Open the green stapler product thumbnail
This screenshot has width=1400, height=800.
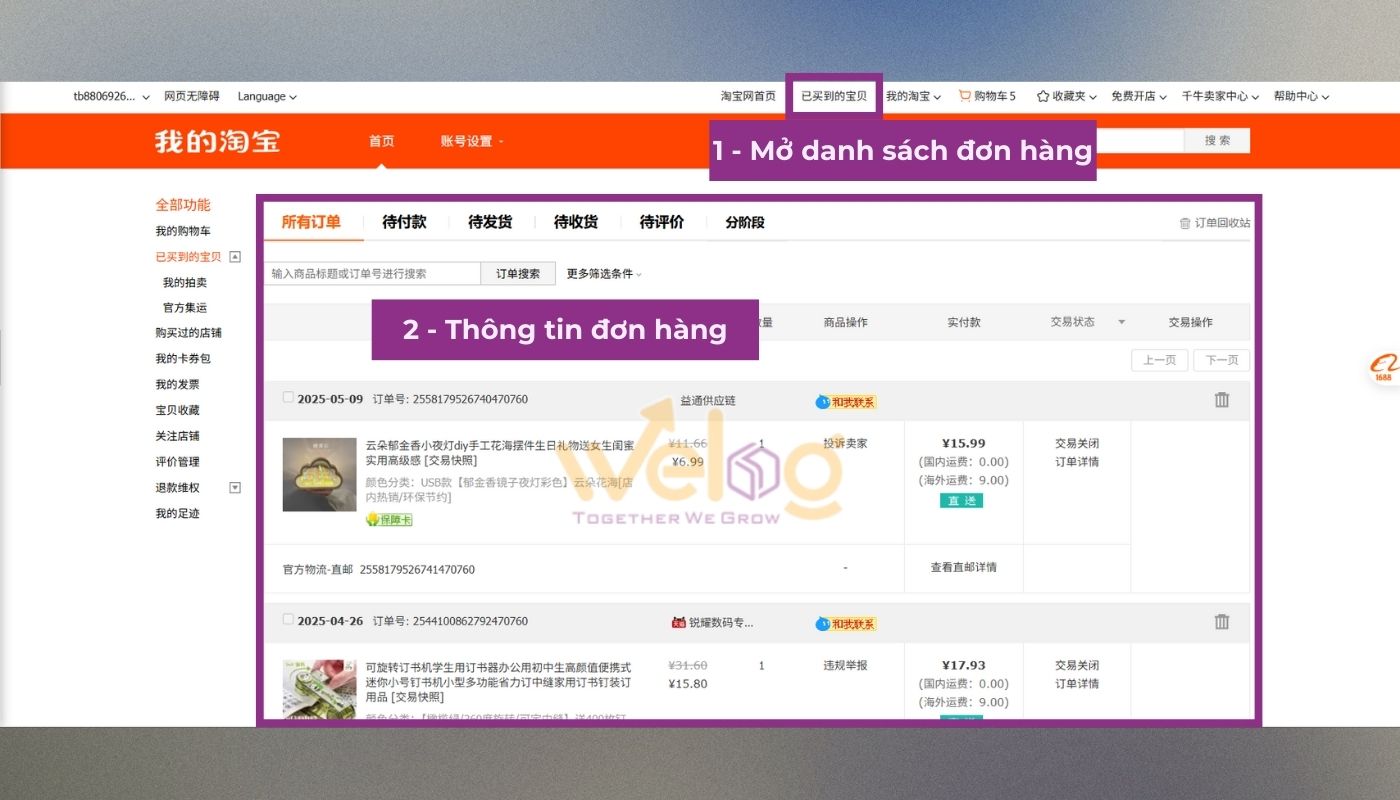tap(320, 690)
